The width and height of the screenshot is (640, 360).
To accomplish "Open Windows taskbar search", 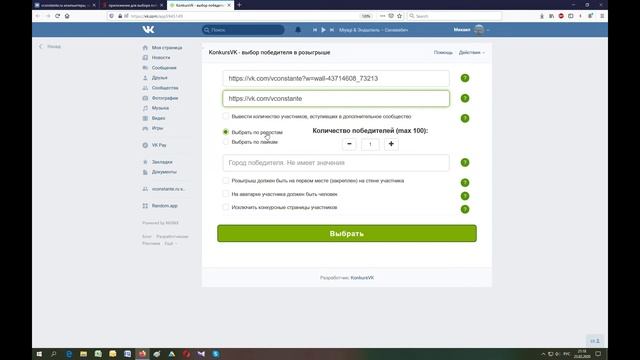I will click(x=53, y=354).
